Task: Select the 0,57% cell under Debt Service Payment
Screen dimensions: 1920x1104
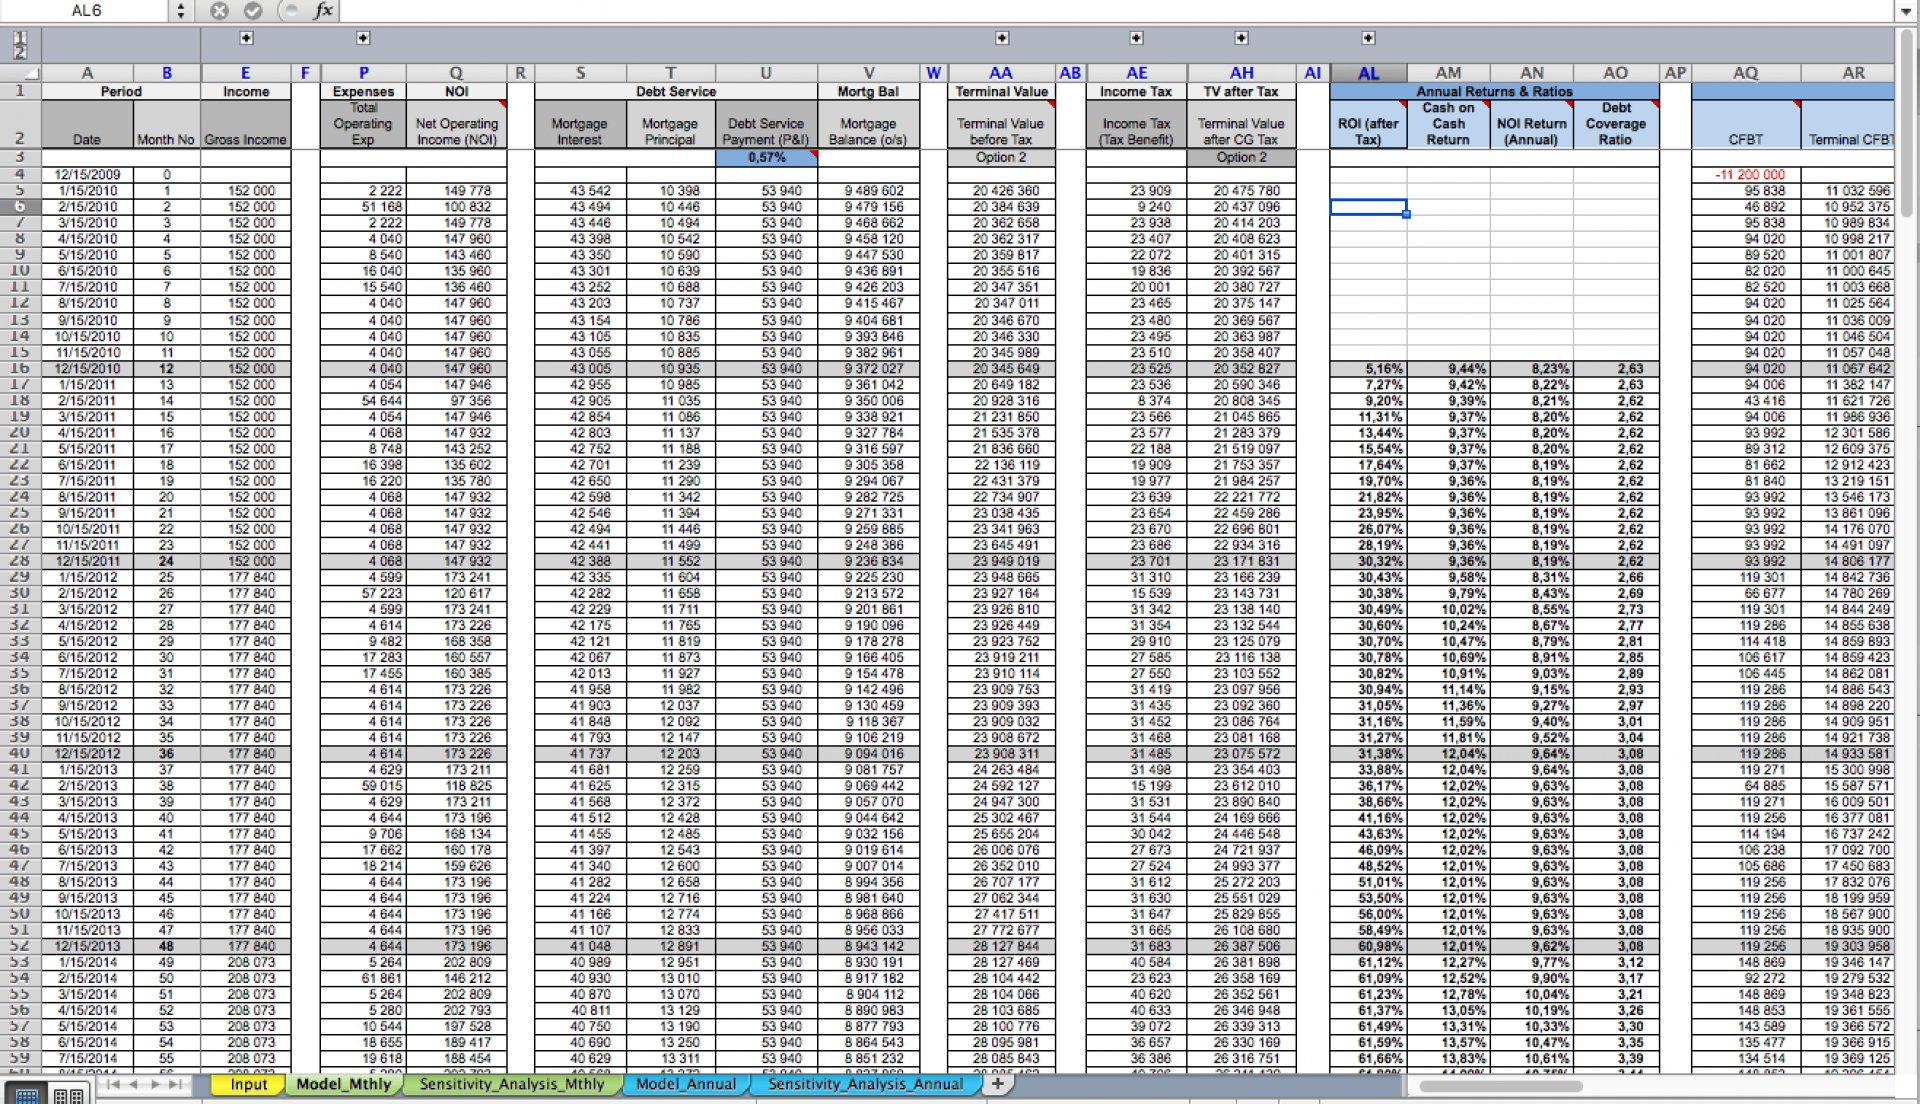Action: [766, 157]
